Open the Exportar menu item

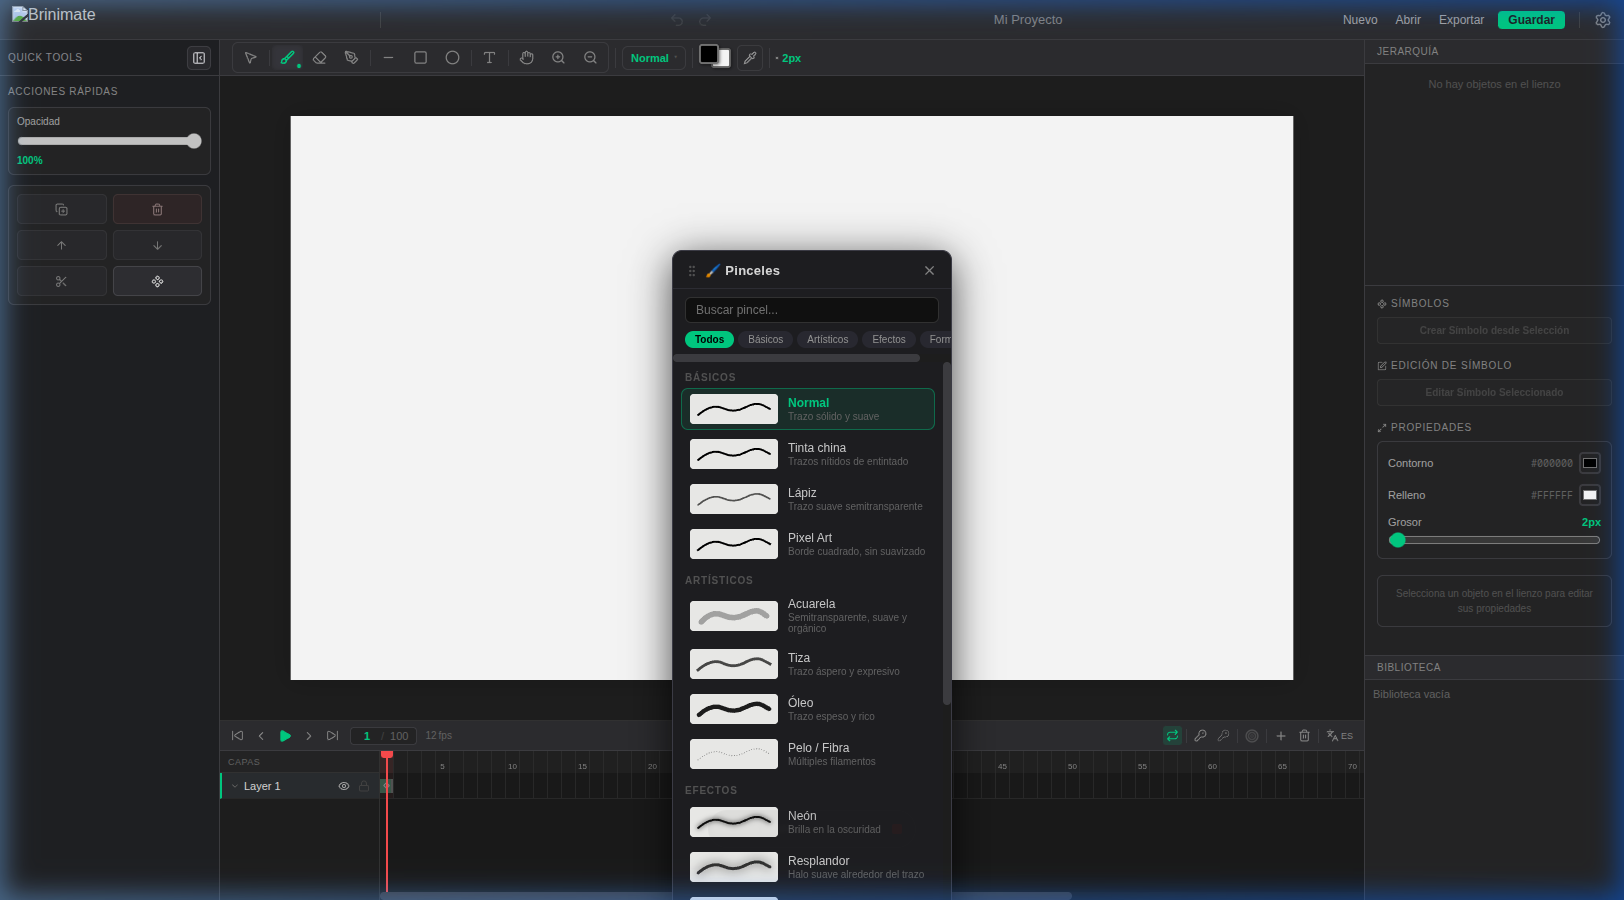point(1460,20)
